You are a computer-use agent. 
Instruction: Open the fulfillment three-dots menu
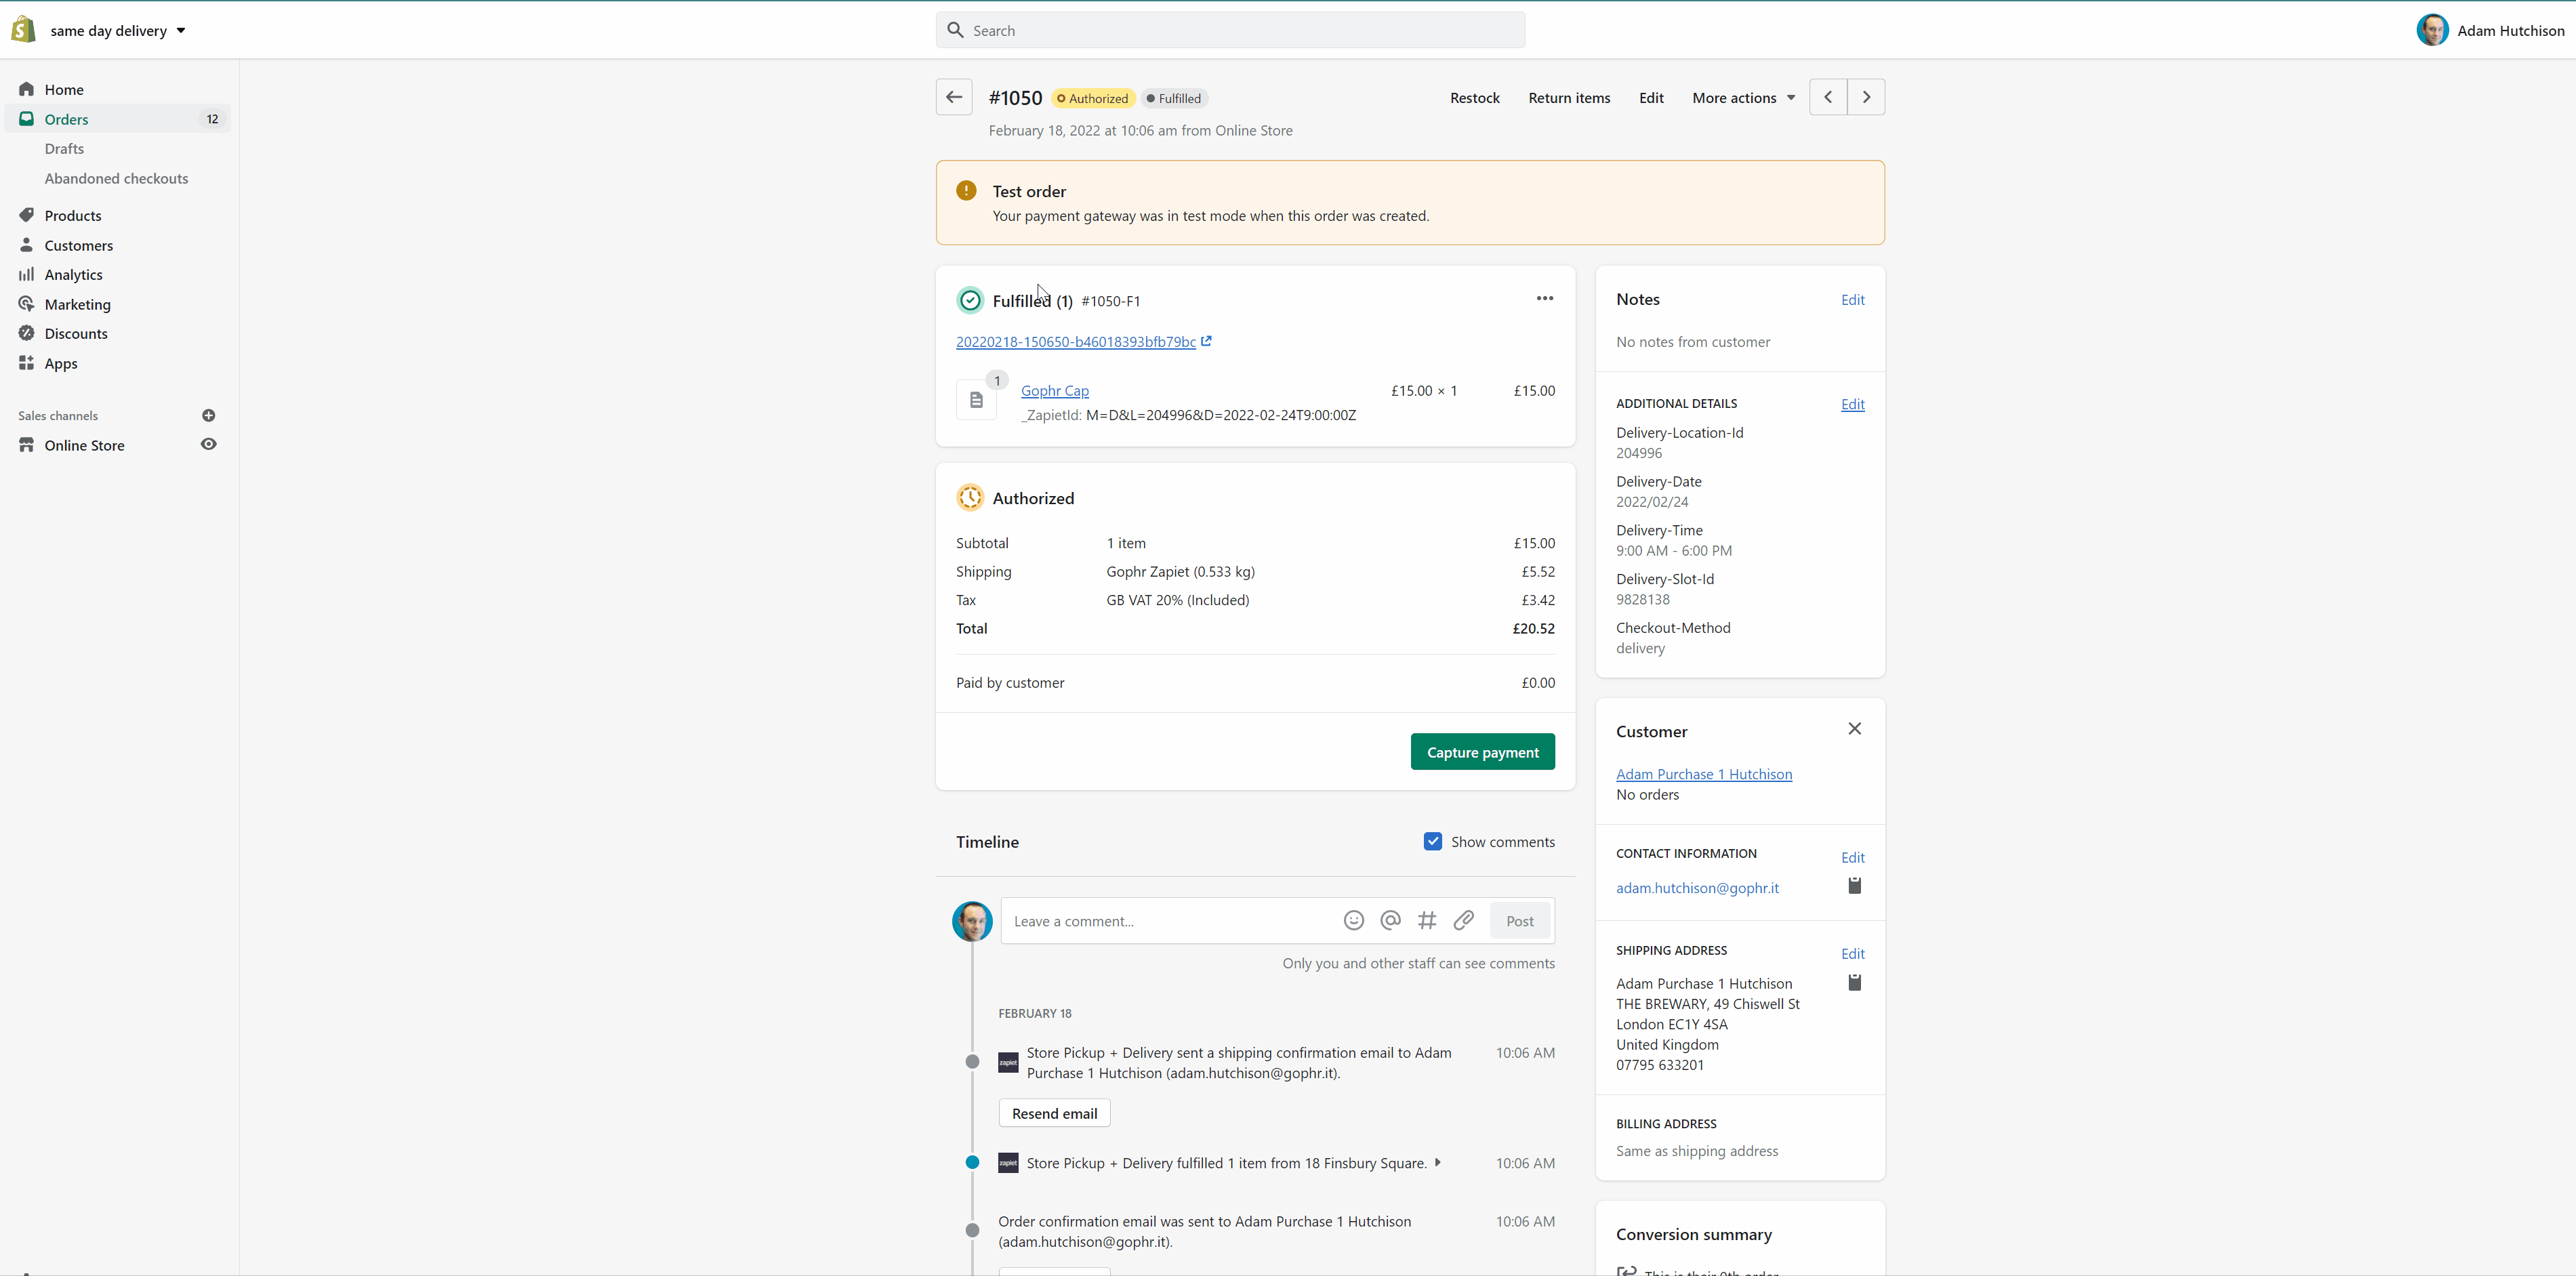click(1544, 298)
